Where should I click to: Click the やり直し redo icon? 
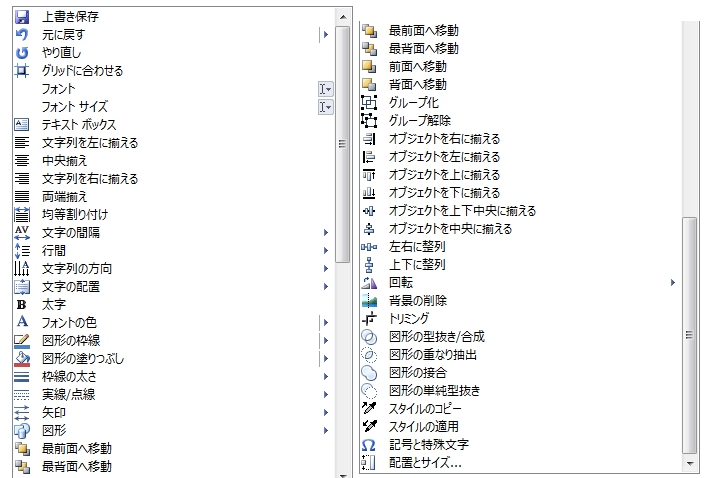click(22, 53)
